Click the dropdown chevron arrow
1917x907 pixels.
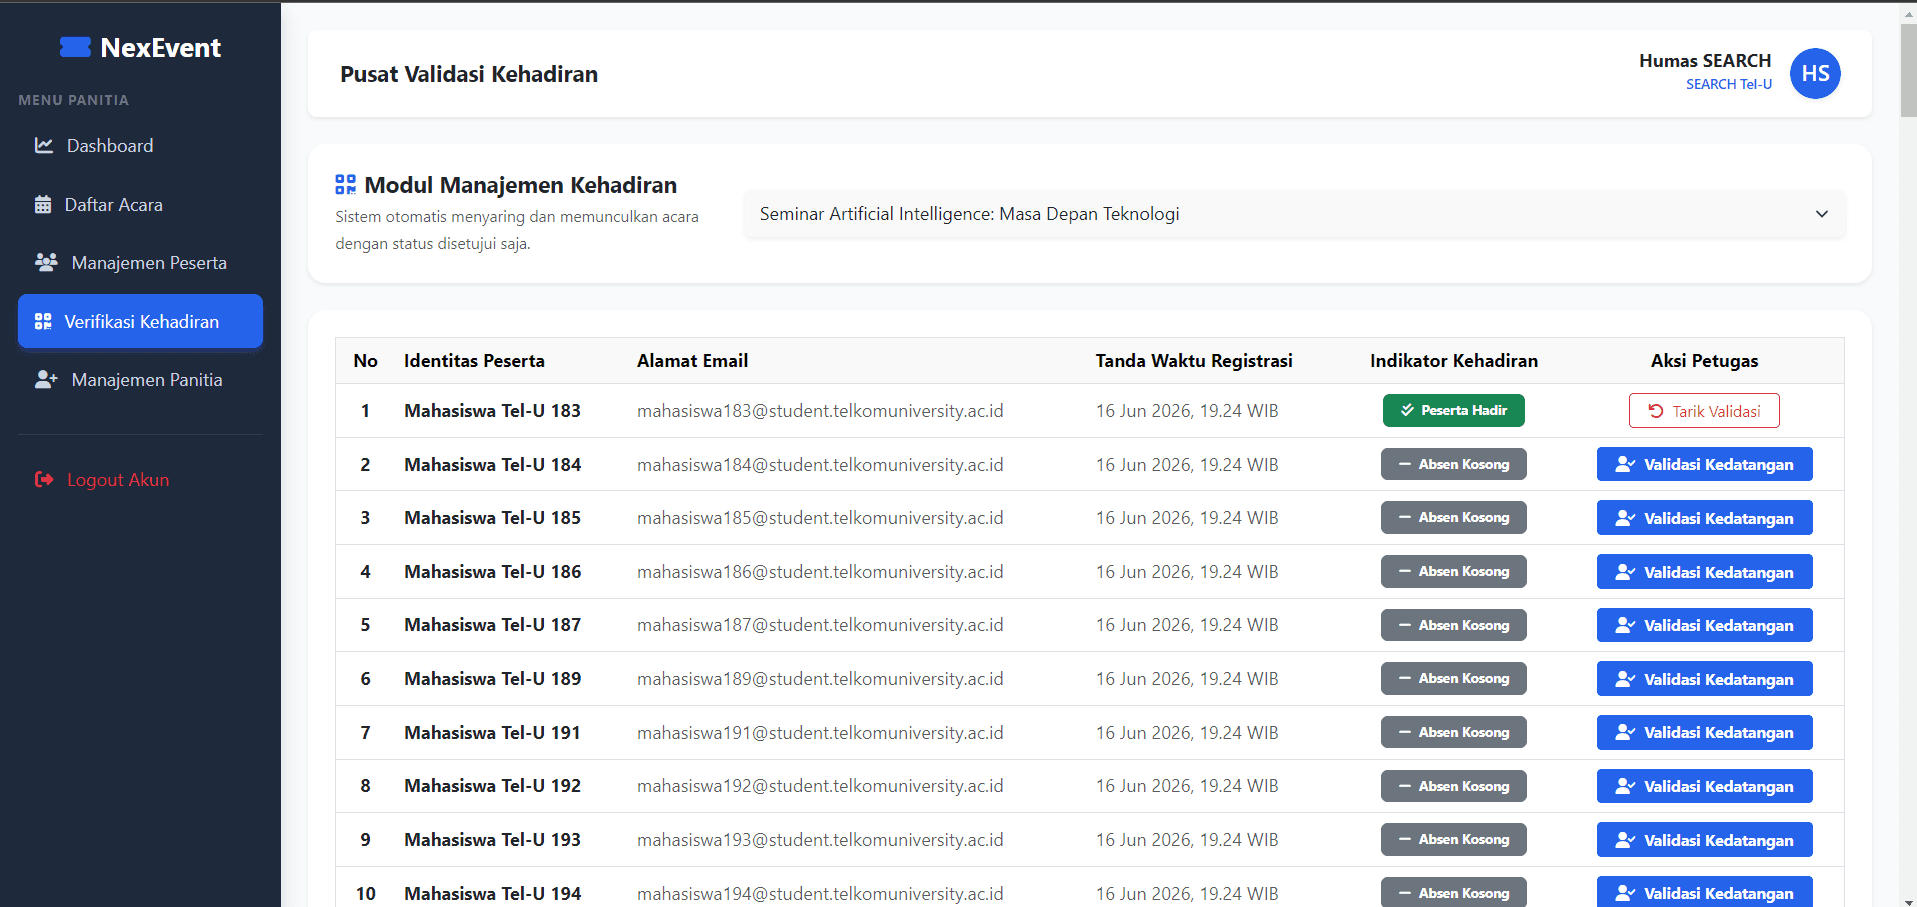(x=1822, y=214)
